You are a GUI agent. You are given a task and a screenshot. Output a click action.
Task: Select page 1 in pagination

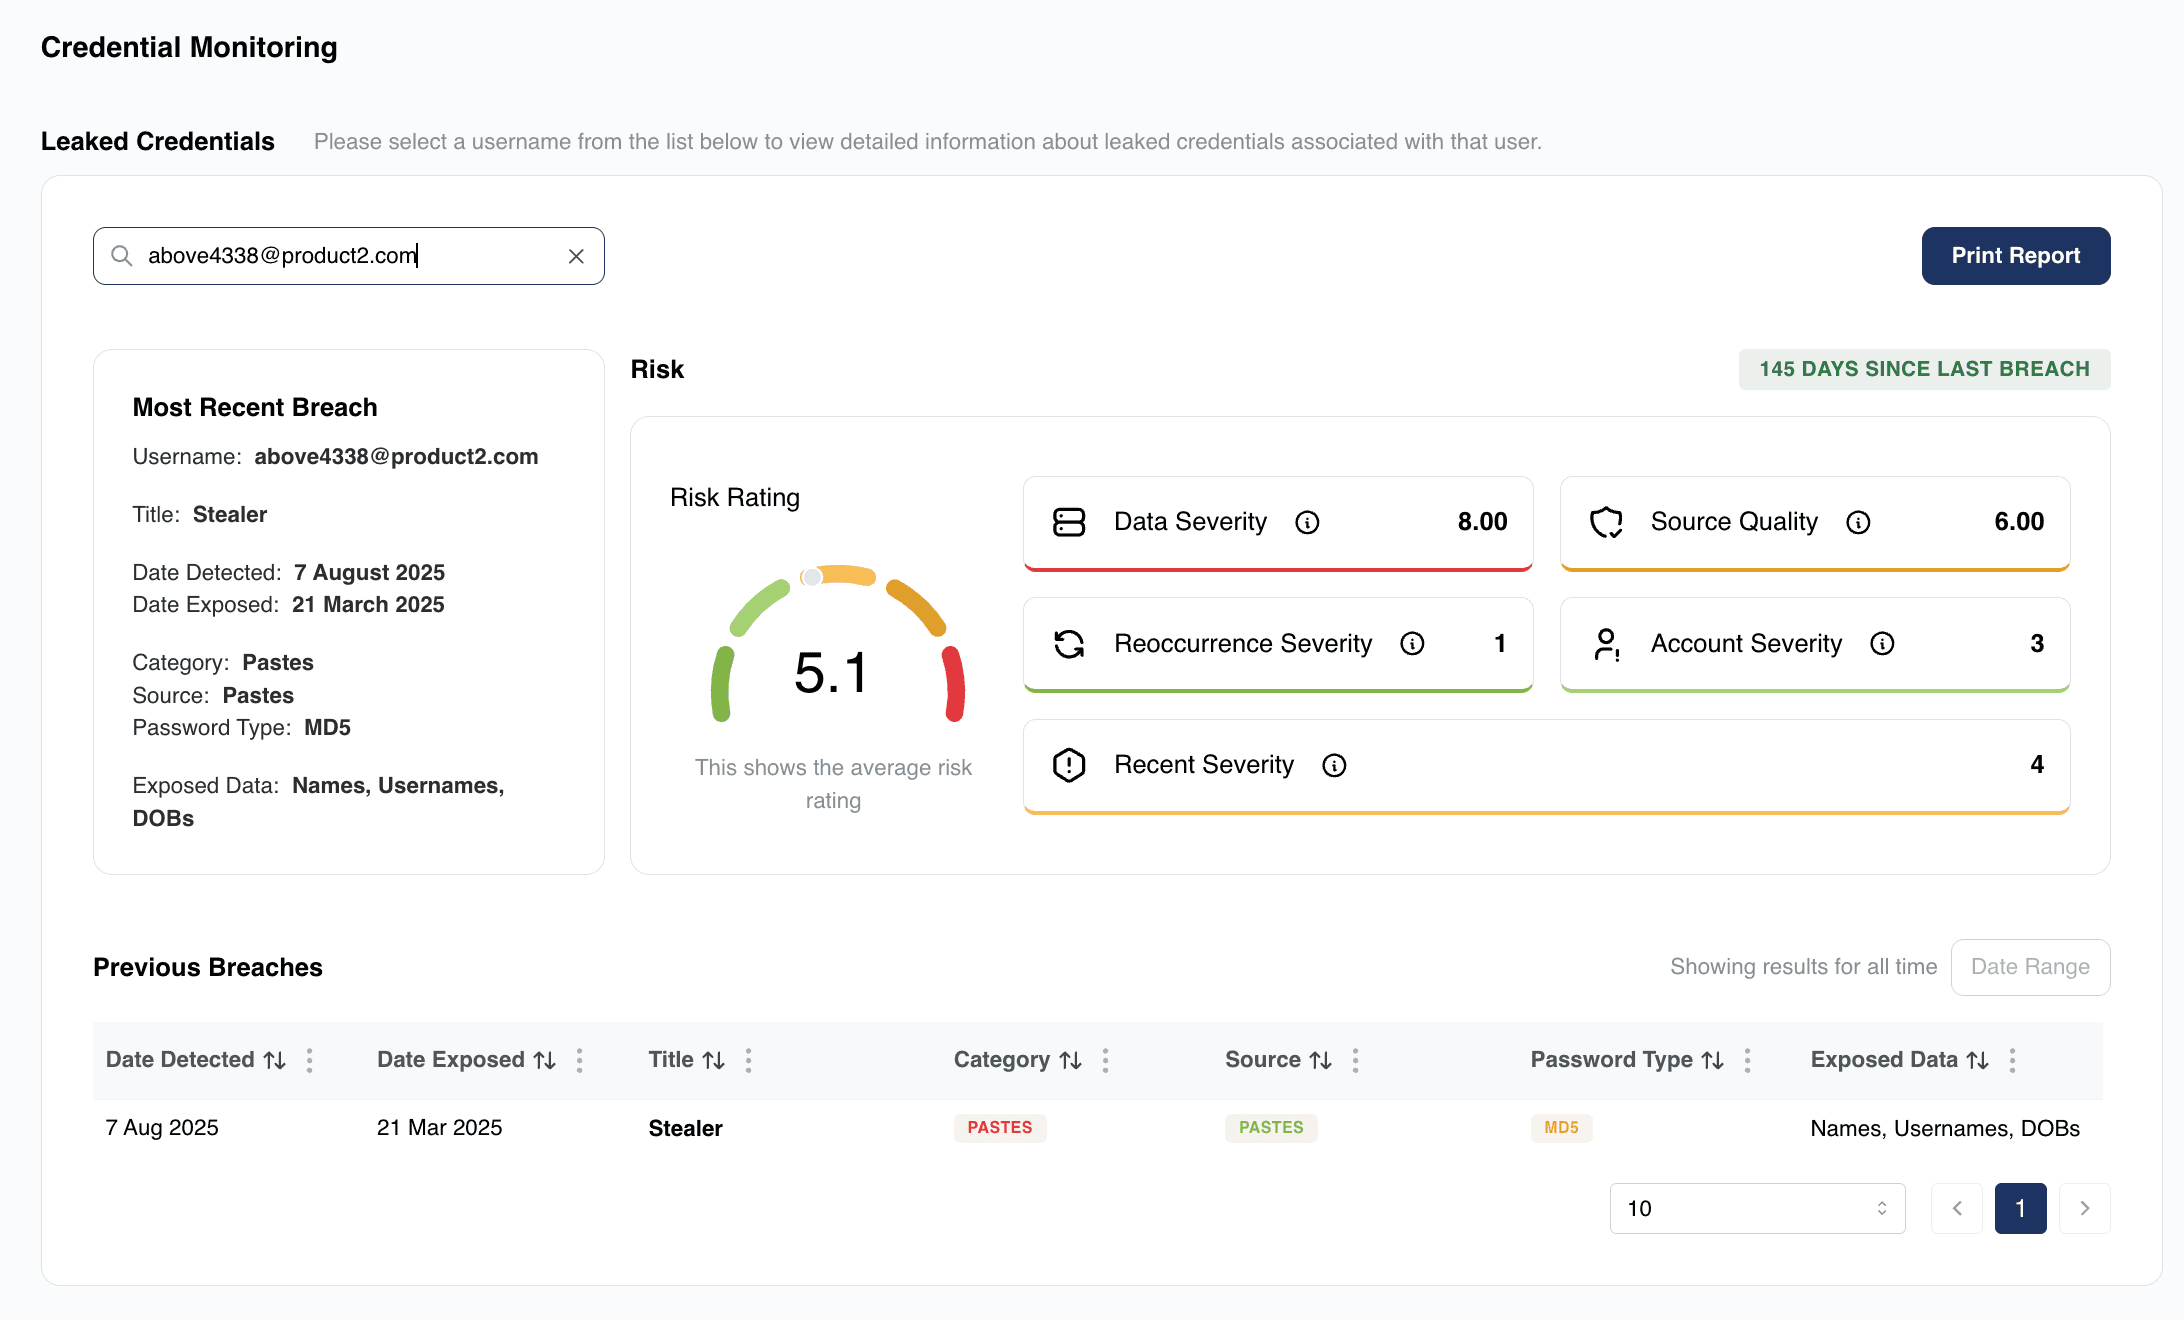coord(2021,1208)
